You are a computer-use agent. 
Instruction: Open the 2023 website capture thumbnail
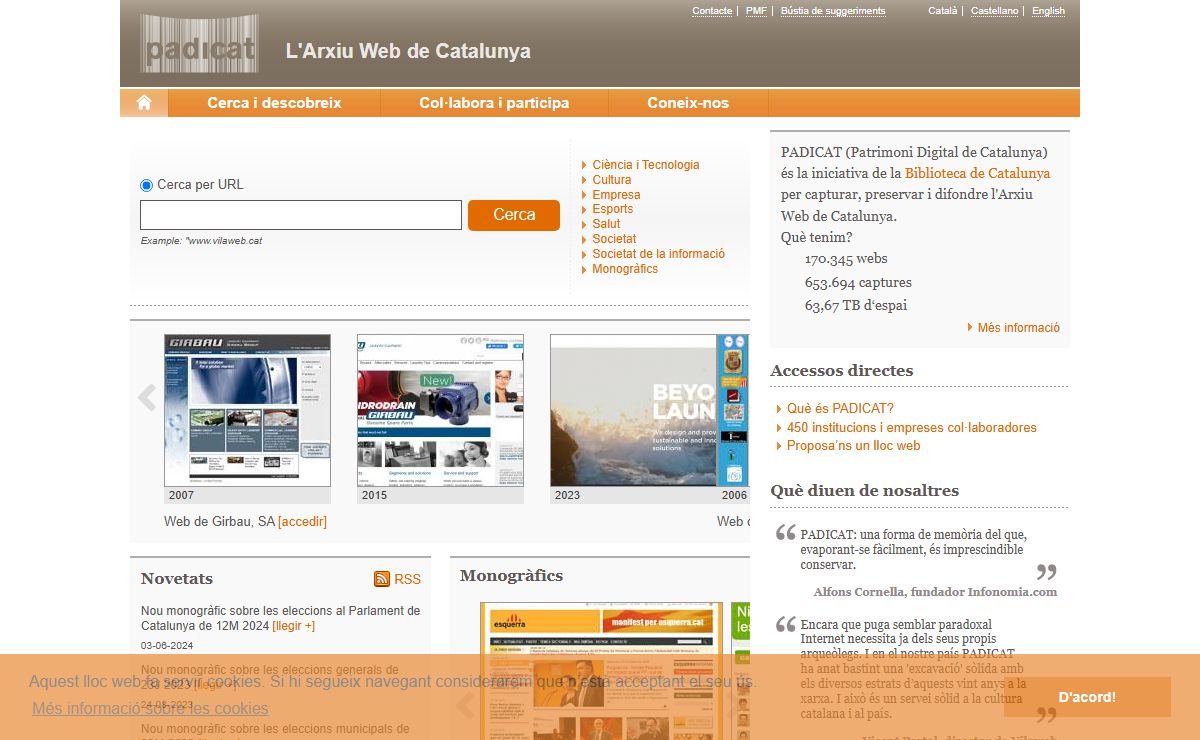(633, 411)
